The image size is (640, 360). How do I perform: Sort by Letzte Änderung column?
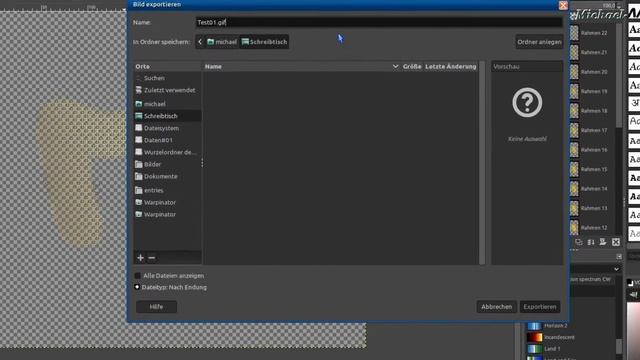click(x=451, y=67)
